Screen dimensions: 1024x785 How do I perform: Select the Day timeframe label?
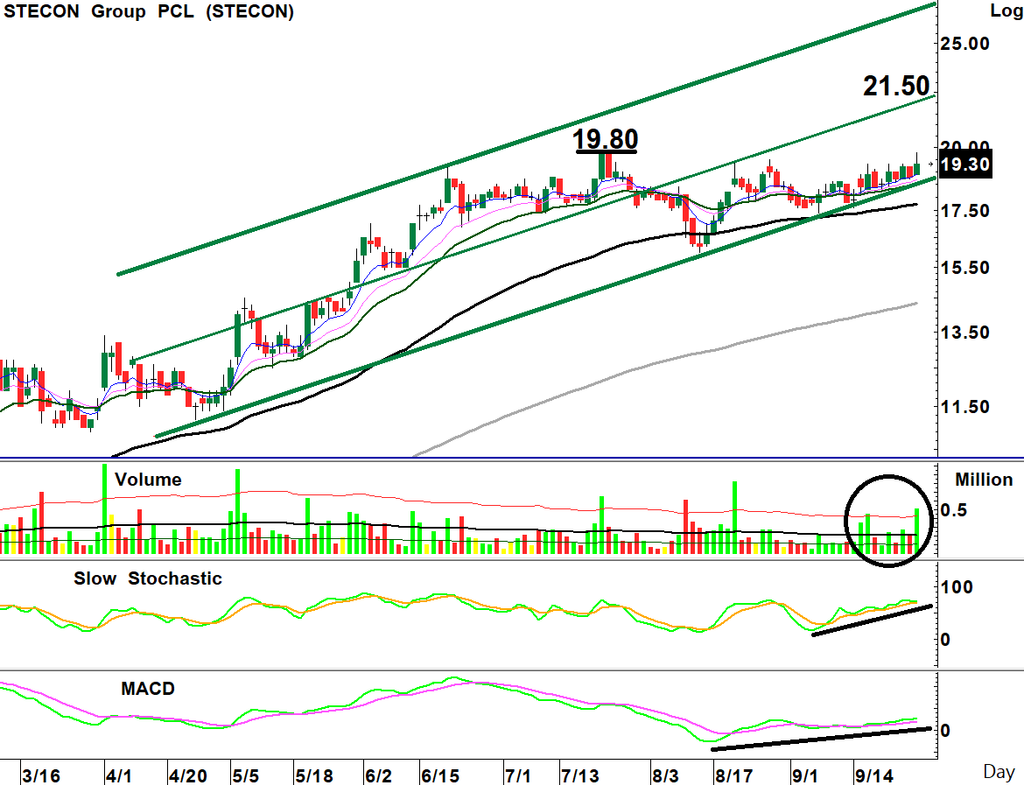(x=999, y=773)
